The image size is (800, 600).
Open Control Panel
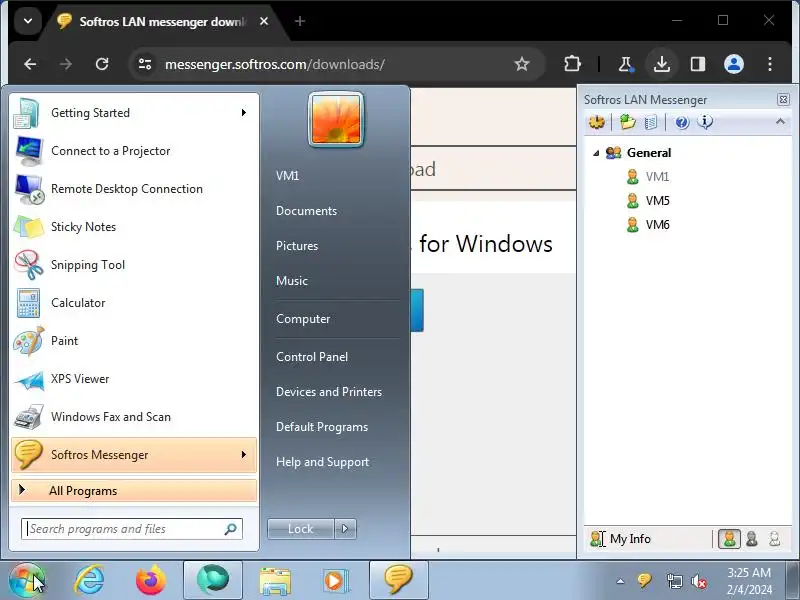[x=312, y=357]
